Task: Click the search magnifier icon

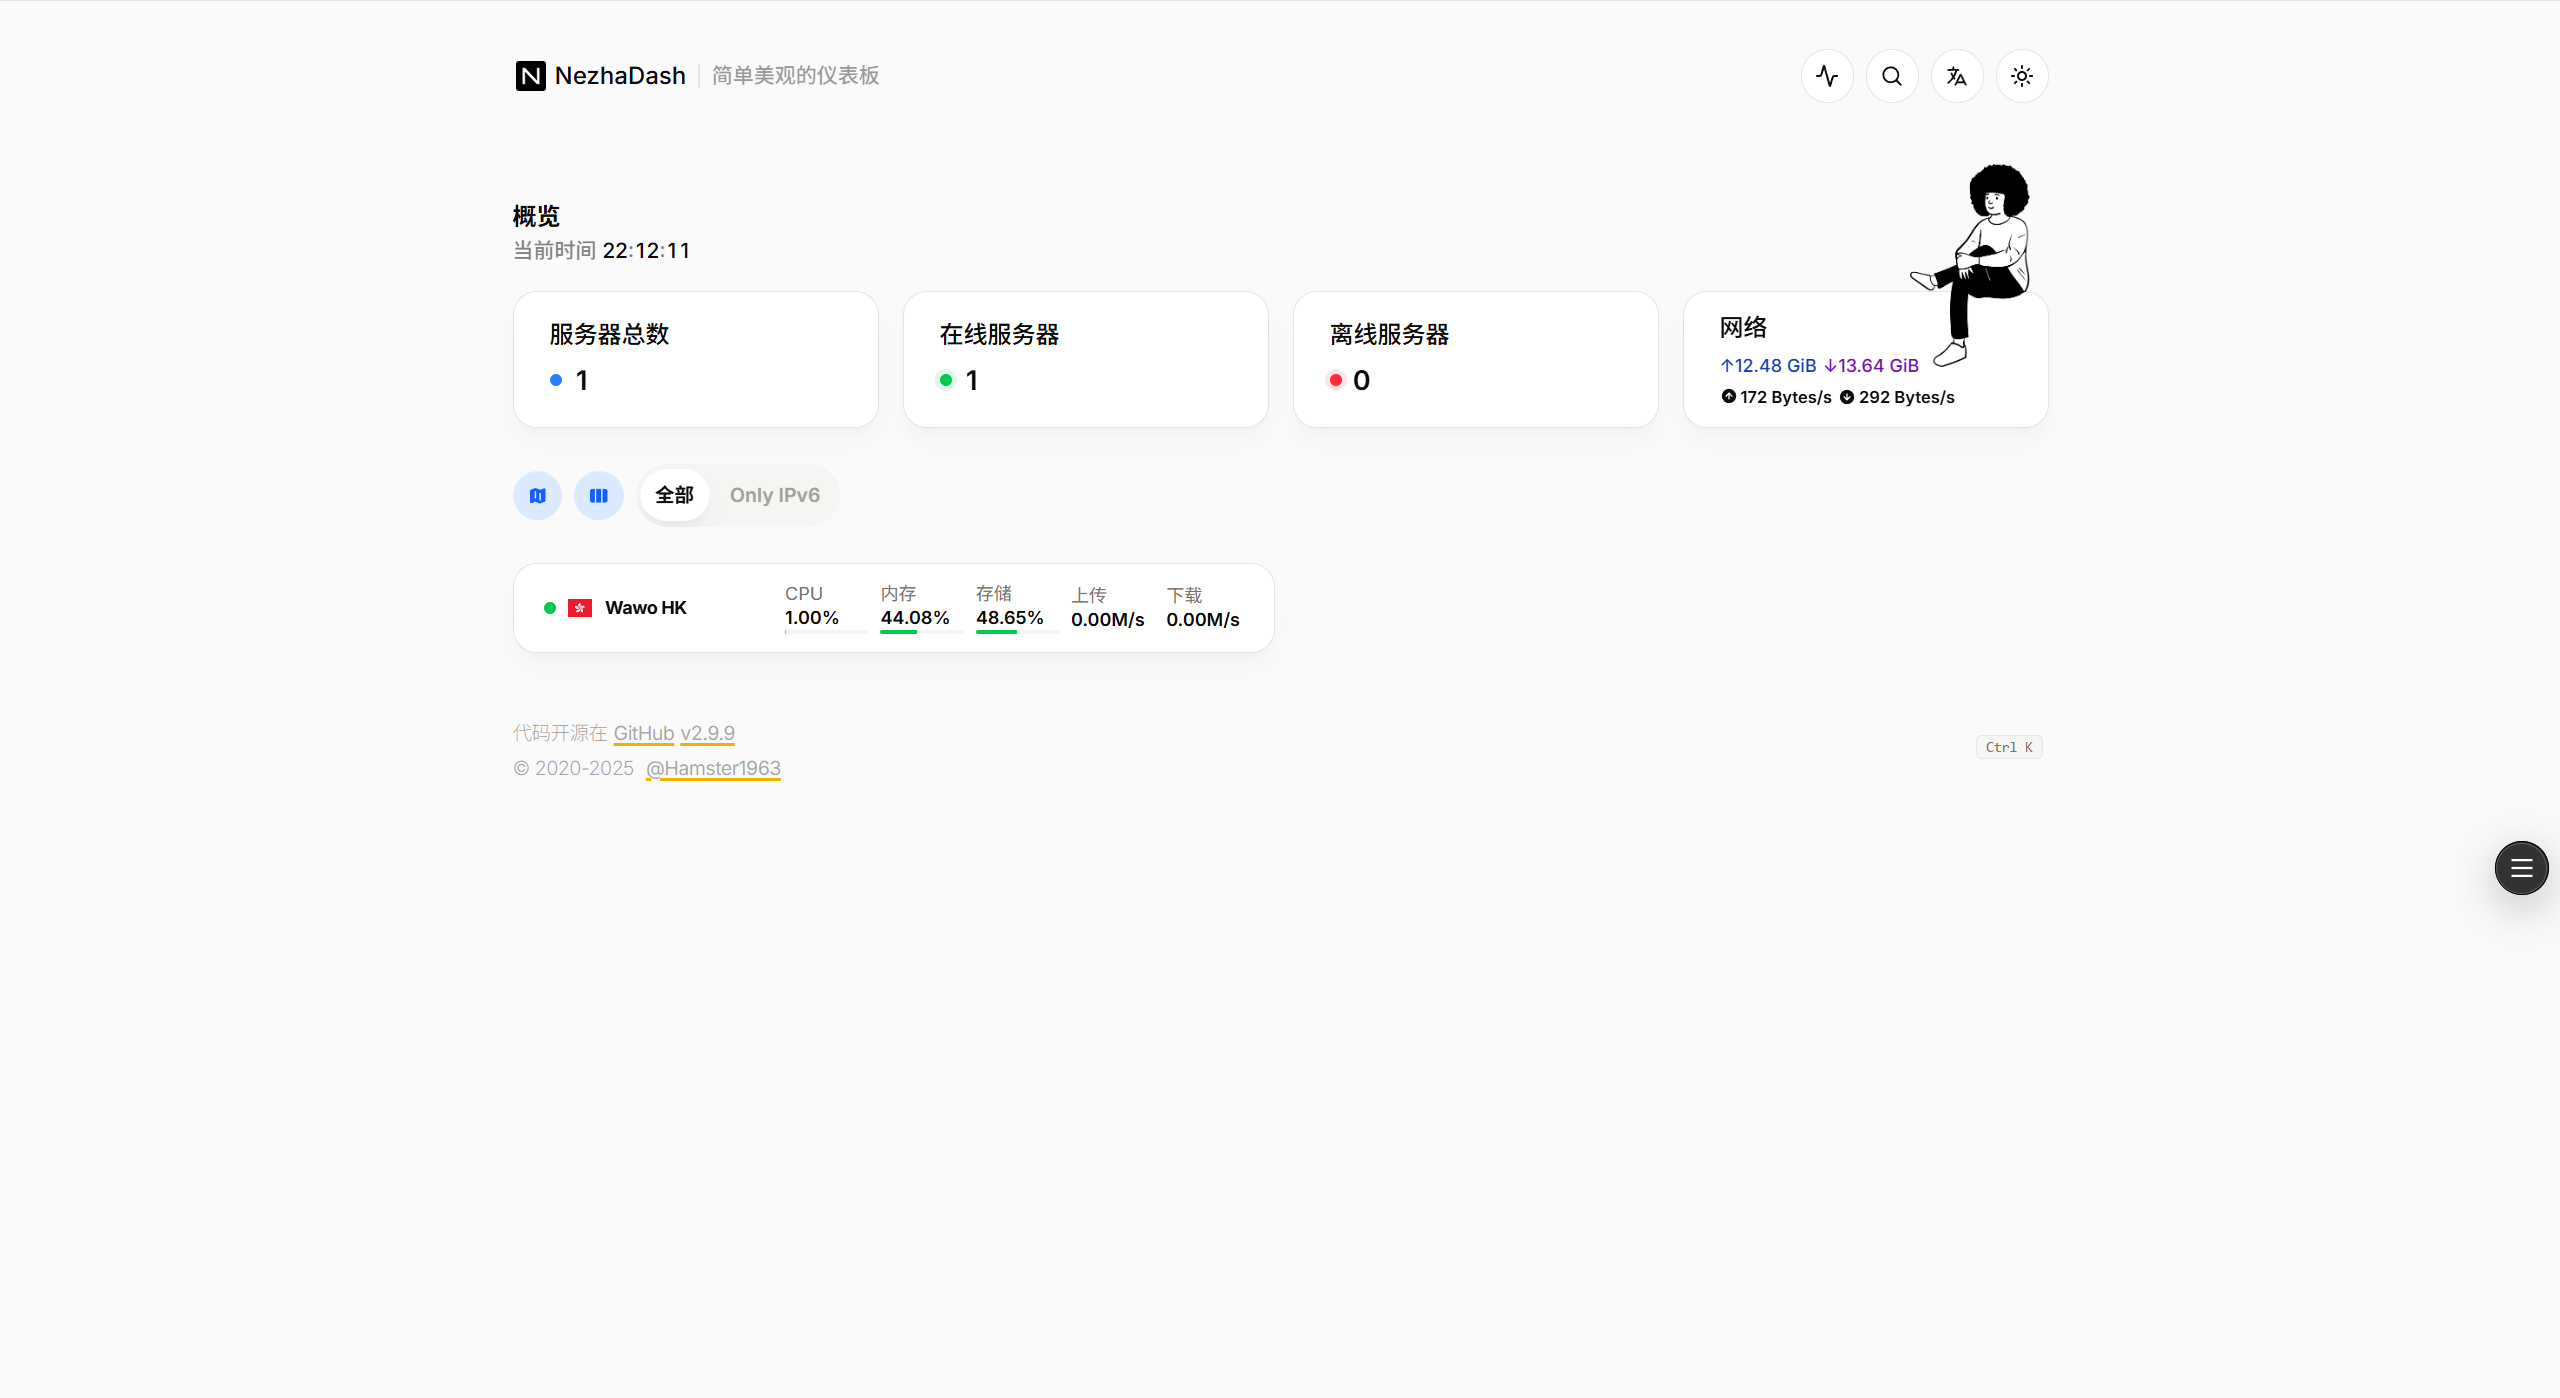Action: (x=1892, y=76)
